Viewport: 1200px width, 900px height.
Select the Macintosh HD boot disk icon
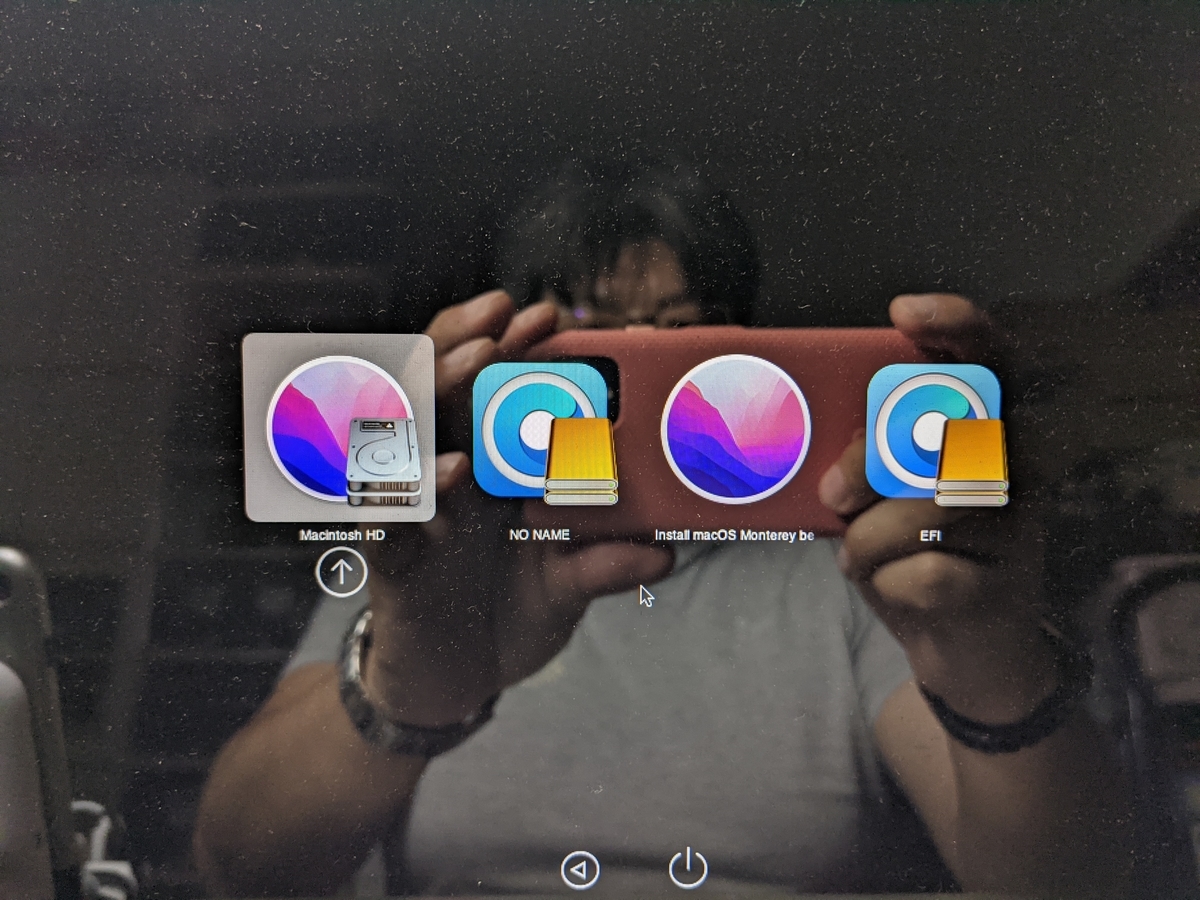(340, 428)
